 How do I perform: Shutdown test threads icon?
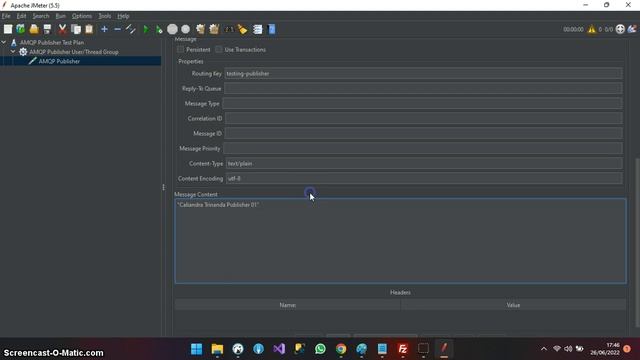(x=185, y=29)
